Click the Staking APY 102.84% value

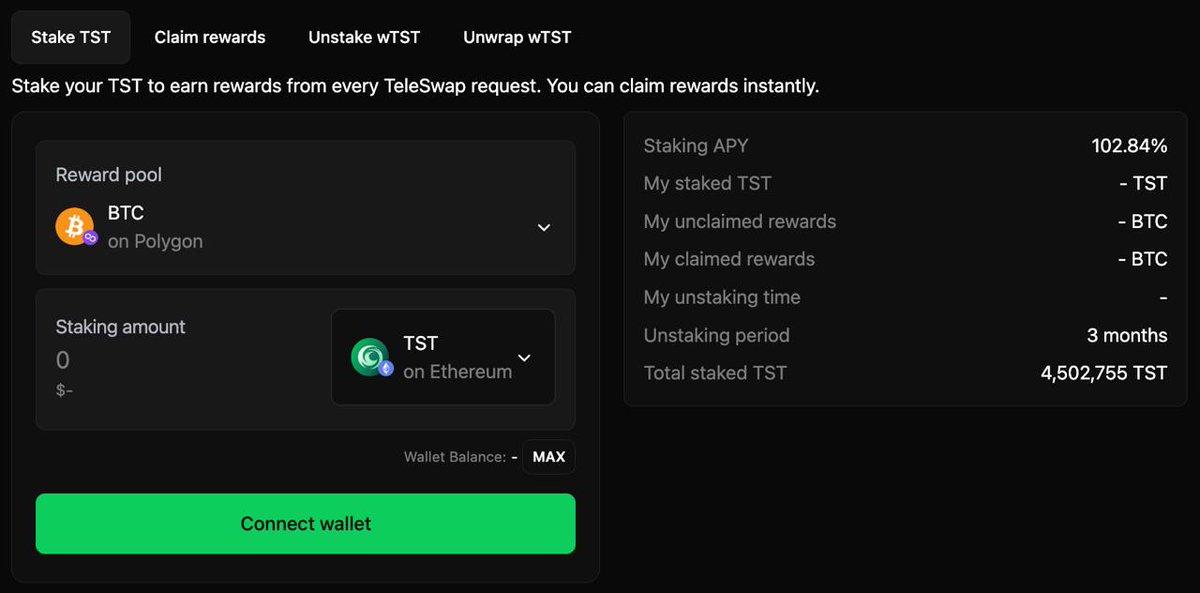click(1129, 146)
